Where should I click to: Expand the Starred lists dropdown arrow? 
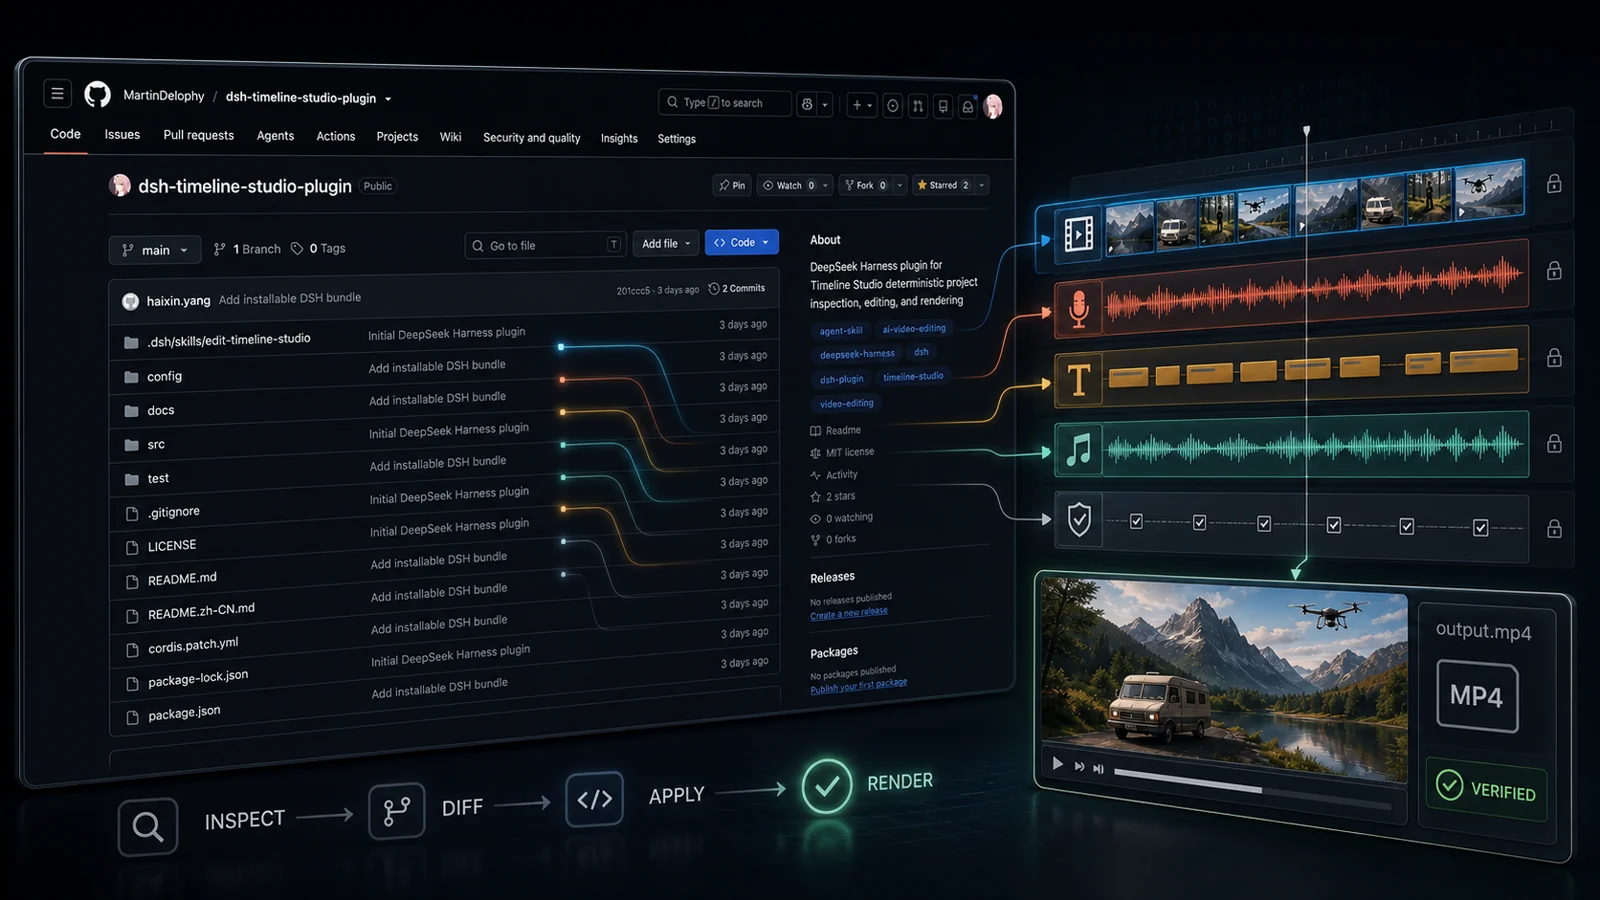point(982,185)
